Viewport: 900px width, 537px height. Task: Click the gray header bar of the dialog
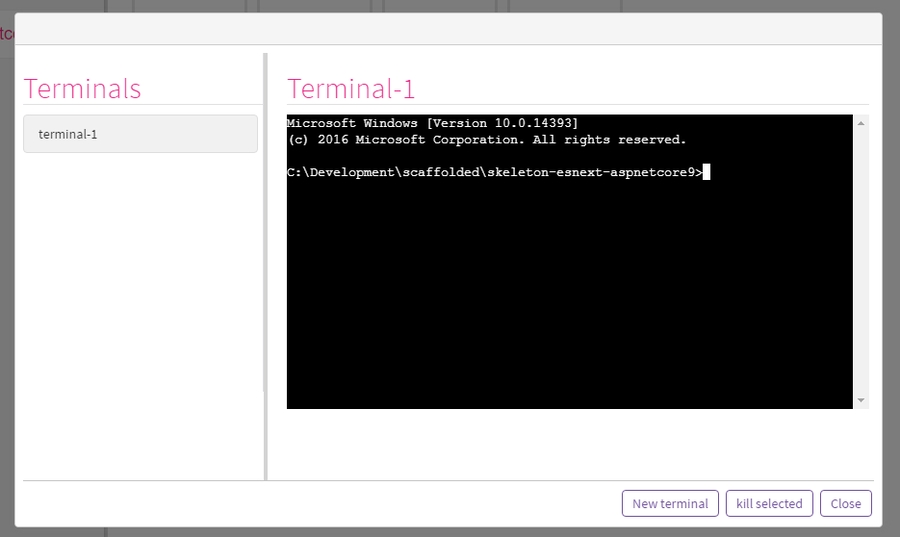448,29
